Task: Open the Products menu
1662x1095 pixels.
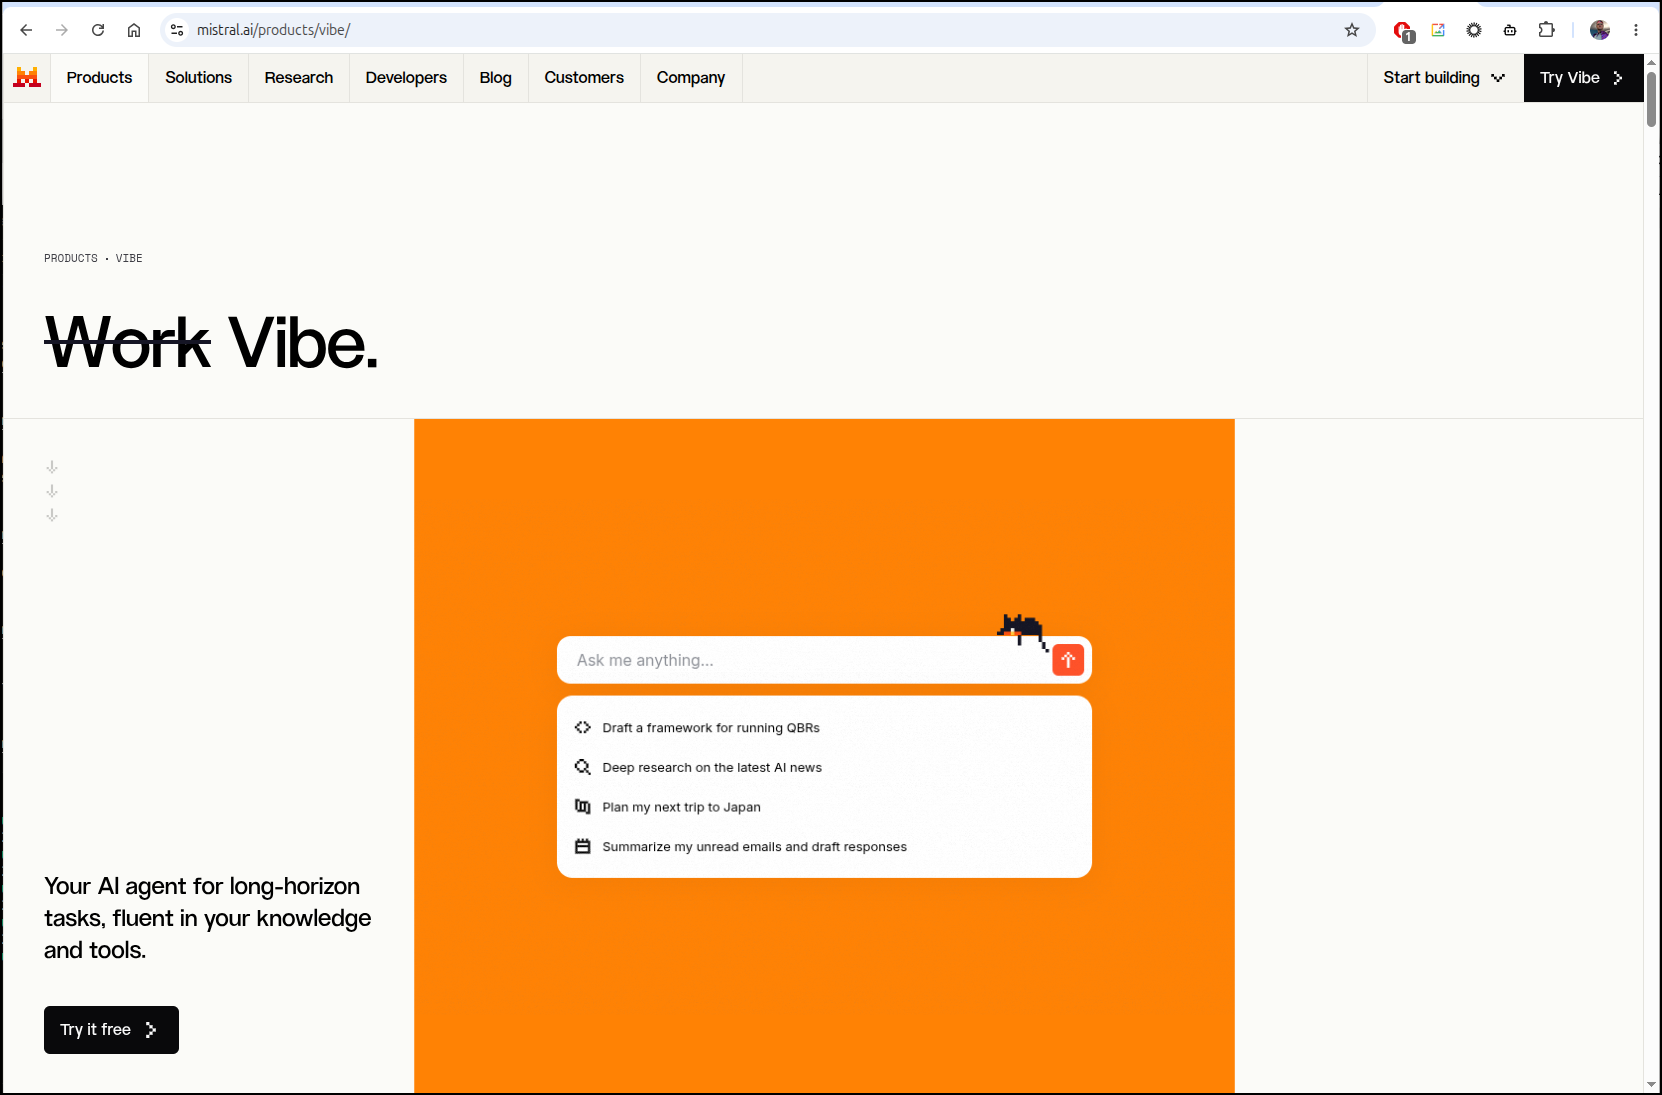Action: (99, 78)
